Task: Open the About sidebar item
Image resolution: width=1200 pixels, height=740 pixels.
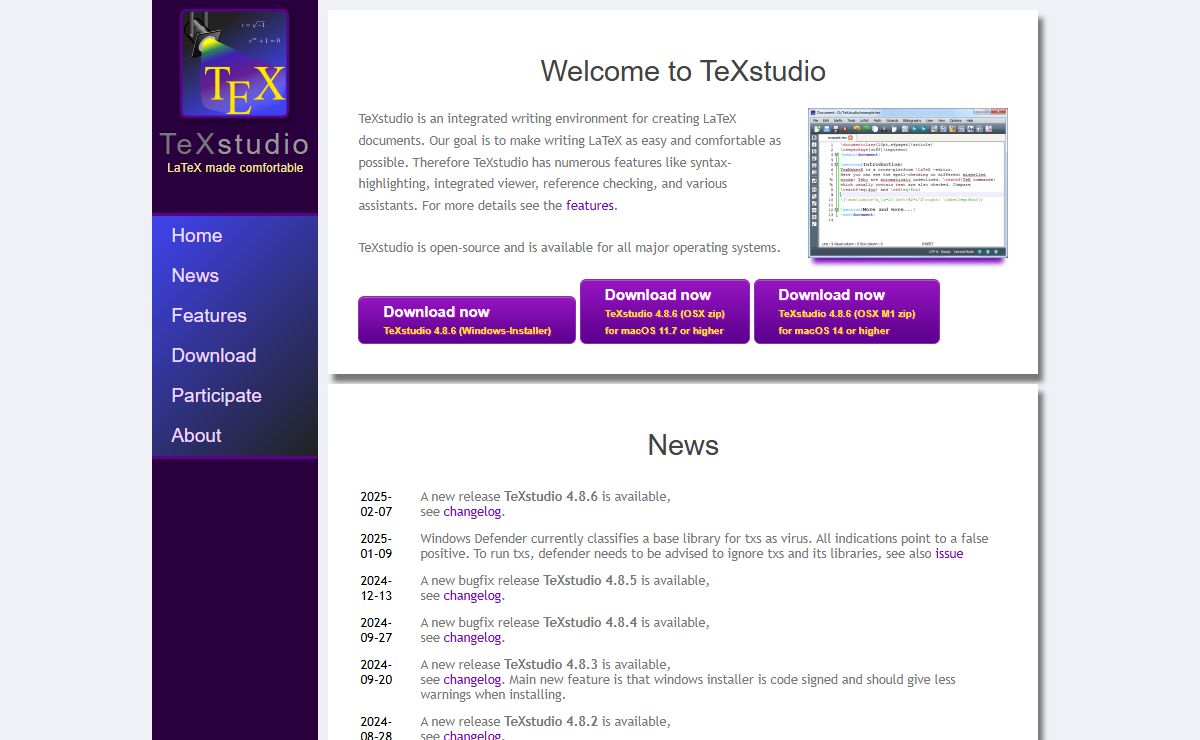Action: pyautogui.click(x=196, y=436)
